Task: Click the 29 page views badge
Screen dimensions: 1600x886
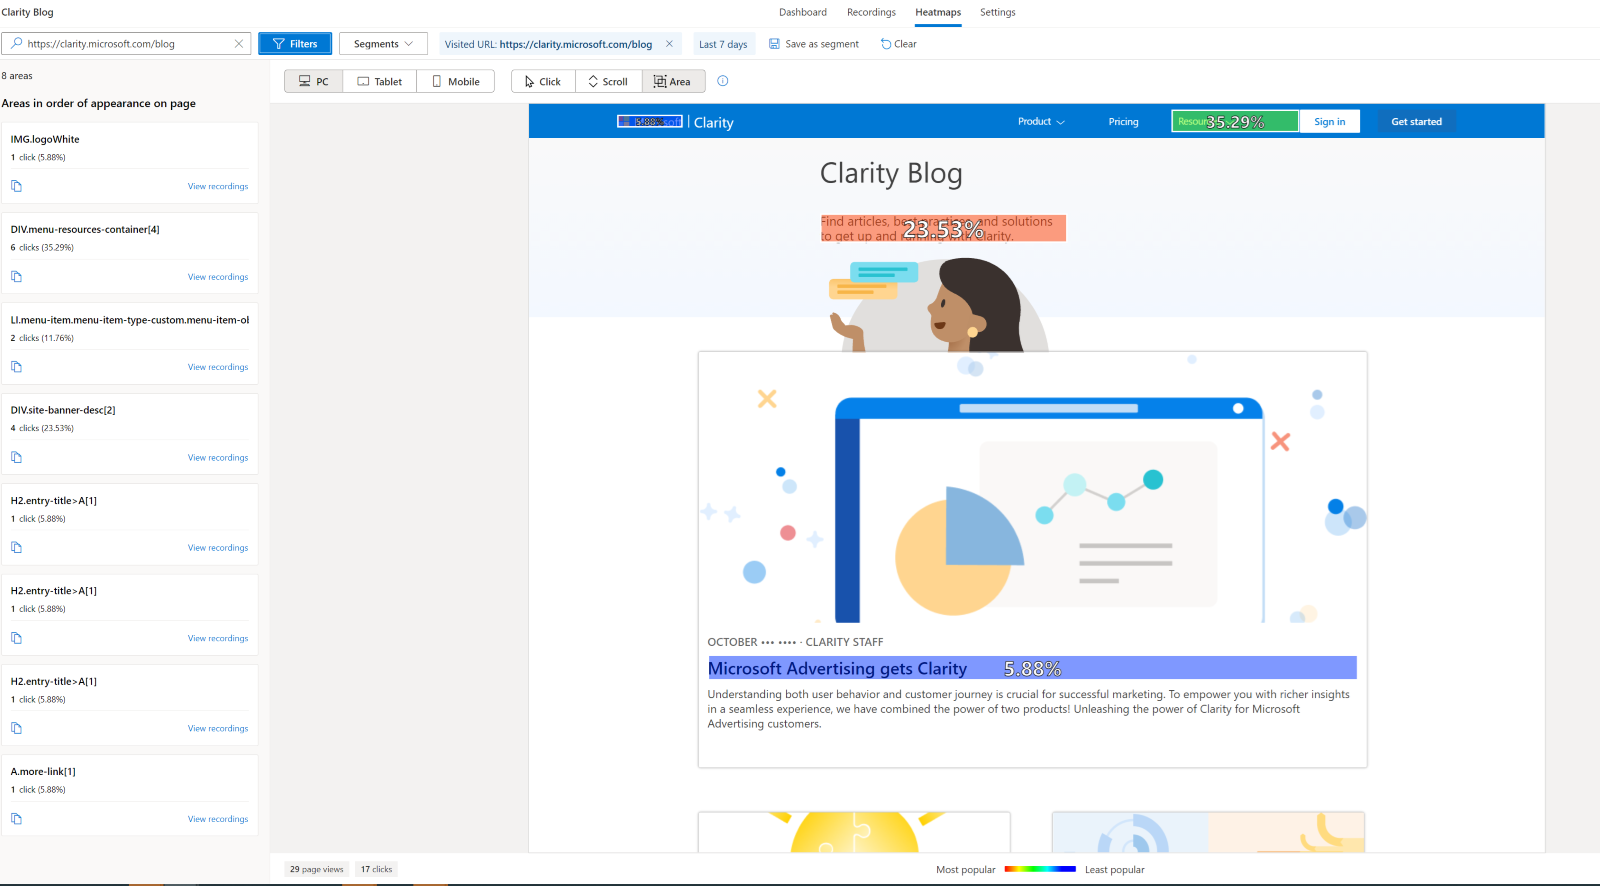Action: tap(317, 869)
